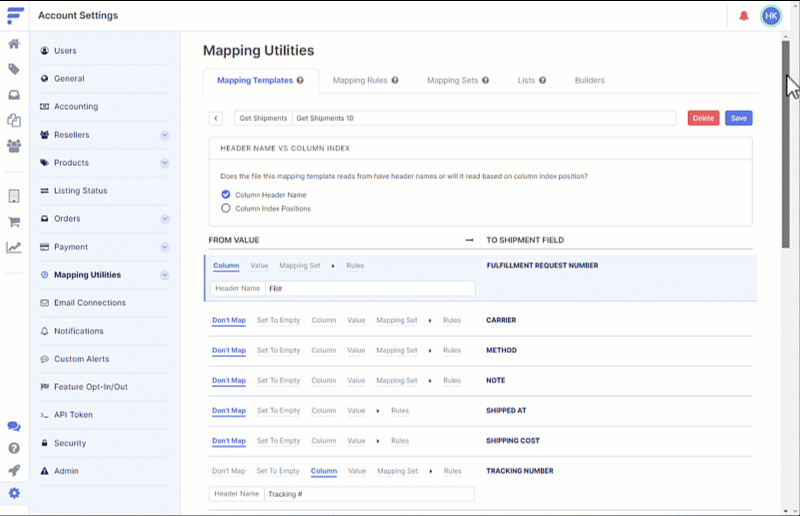
Task: Click help icon beside Lists tab
Action: click(542, 80)
